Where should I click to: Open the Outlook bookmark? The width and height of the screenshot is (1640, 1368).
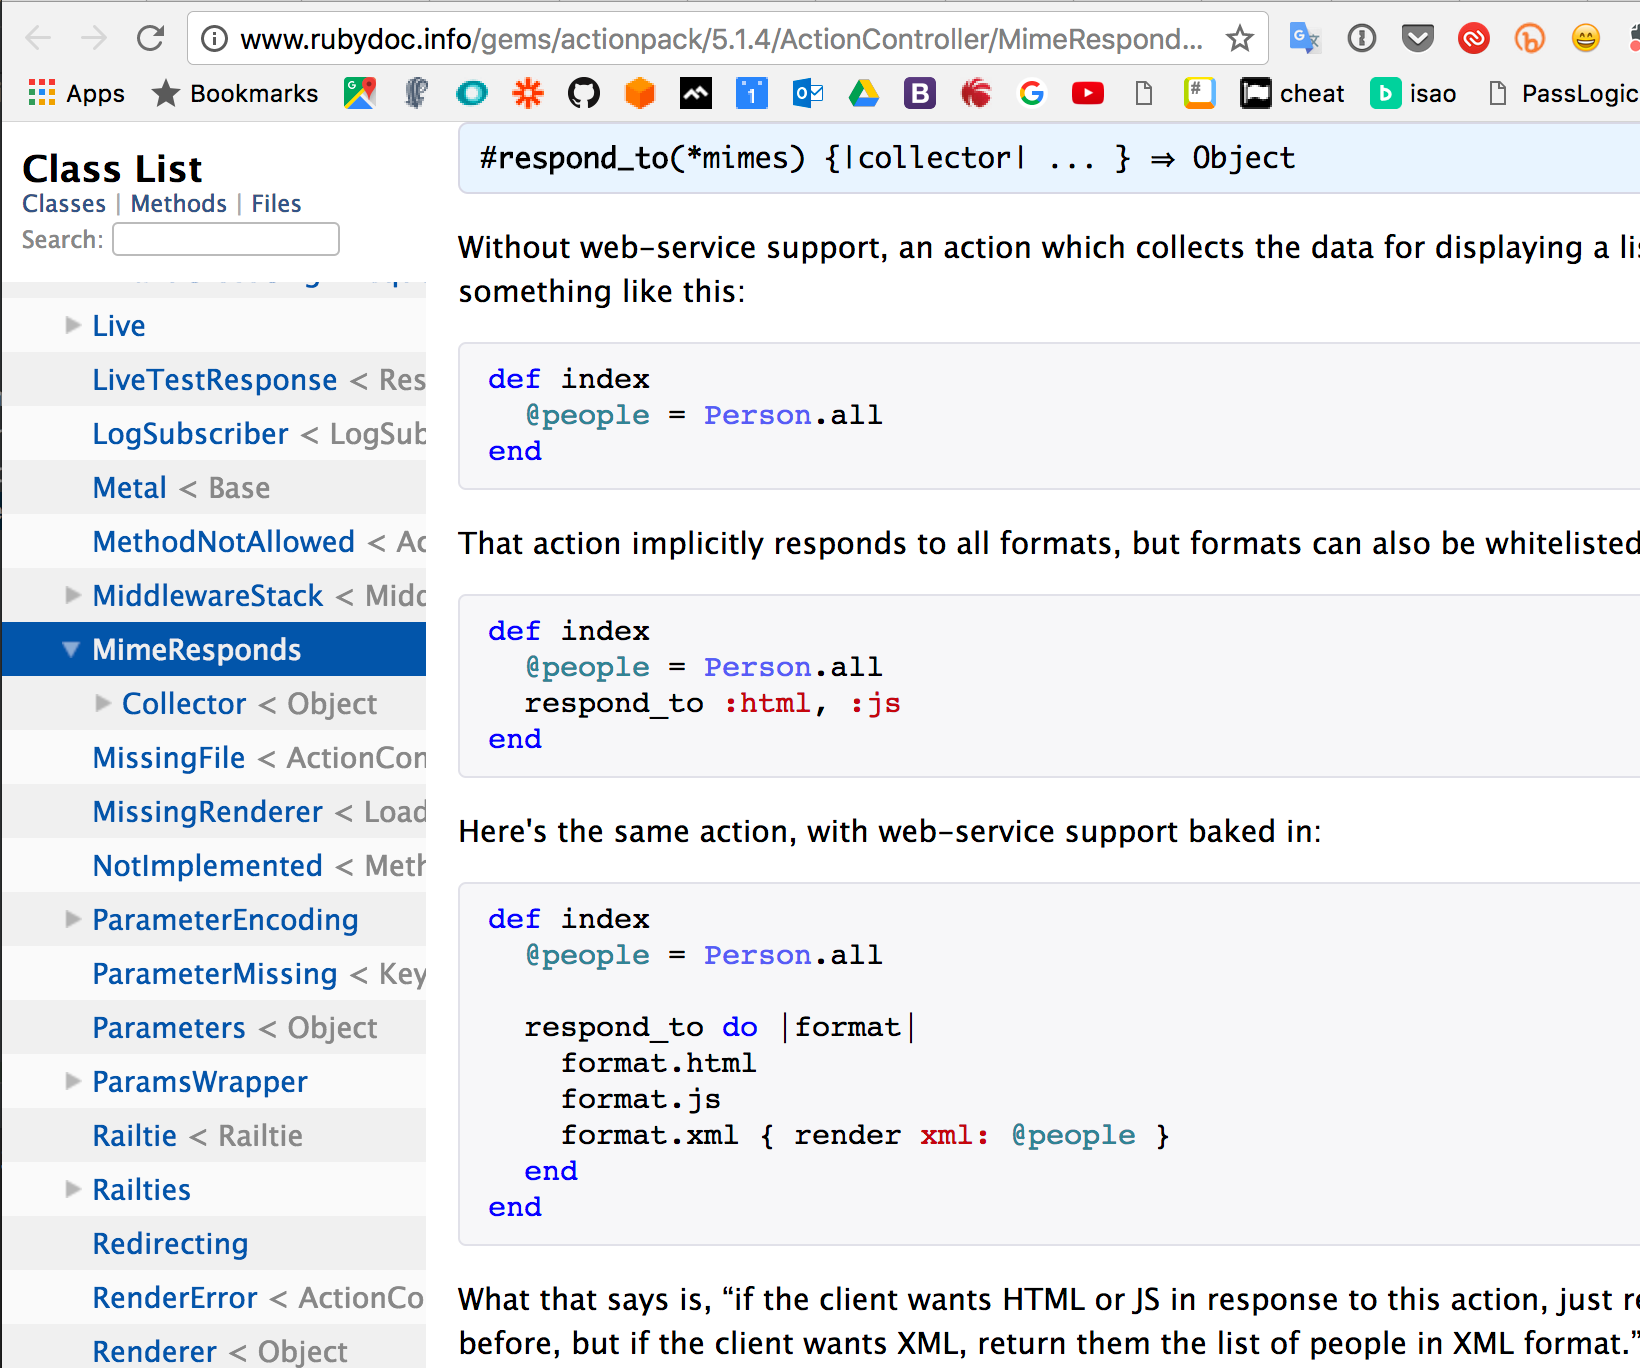(x=808, y=93)
